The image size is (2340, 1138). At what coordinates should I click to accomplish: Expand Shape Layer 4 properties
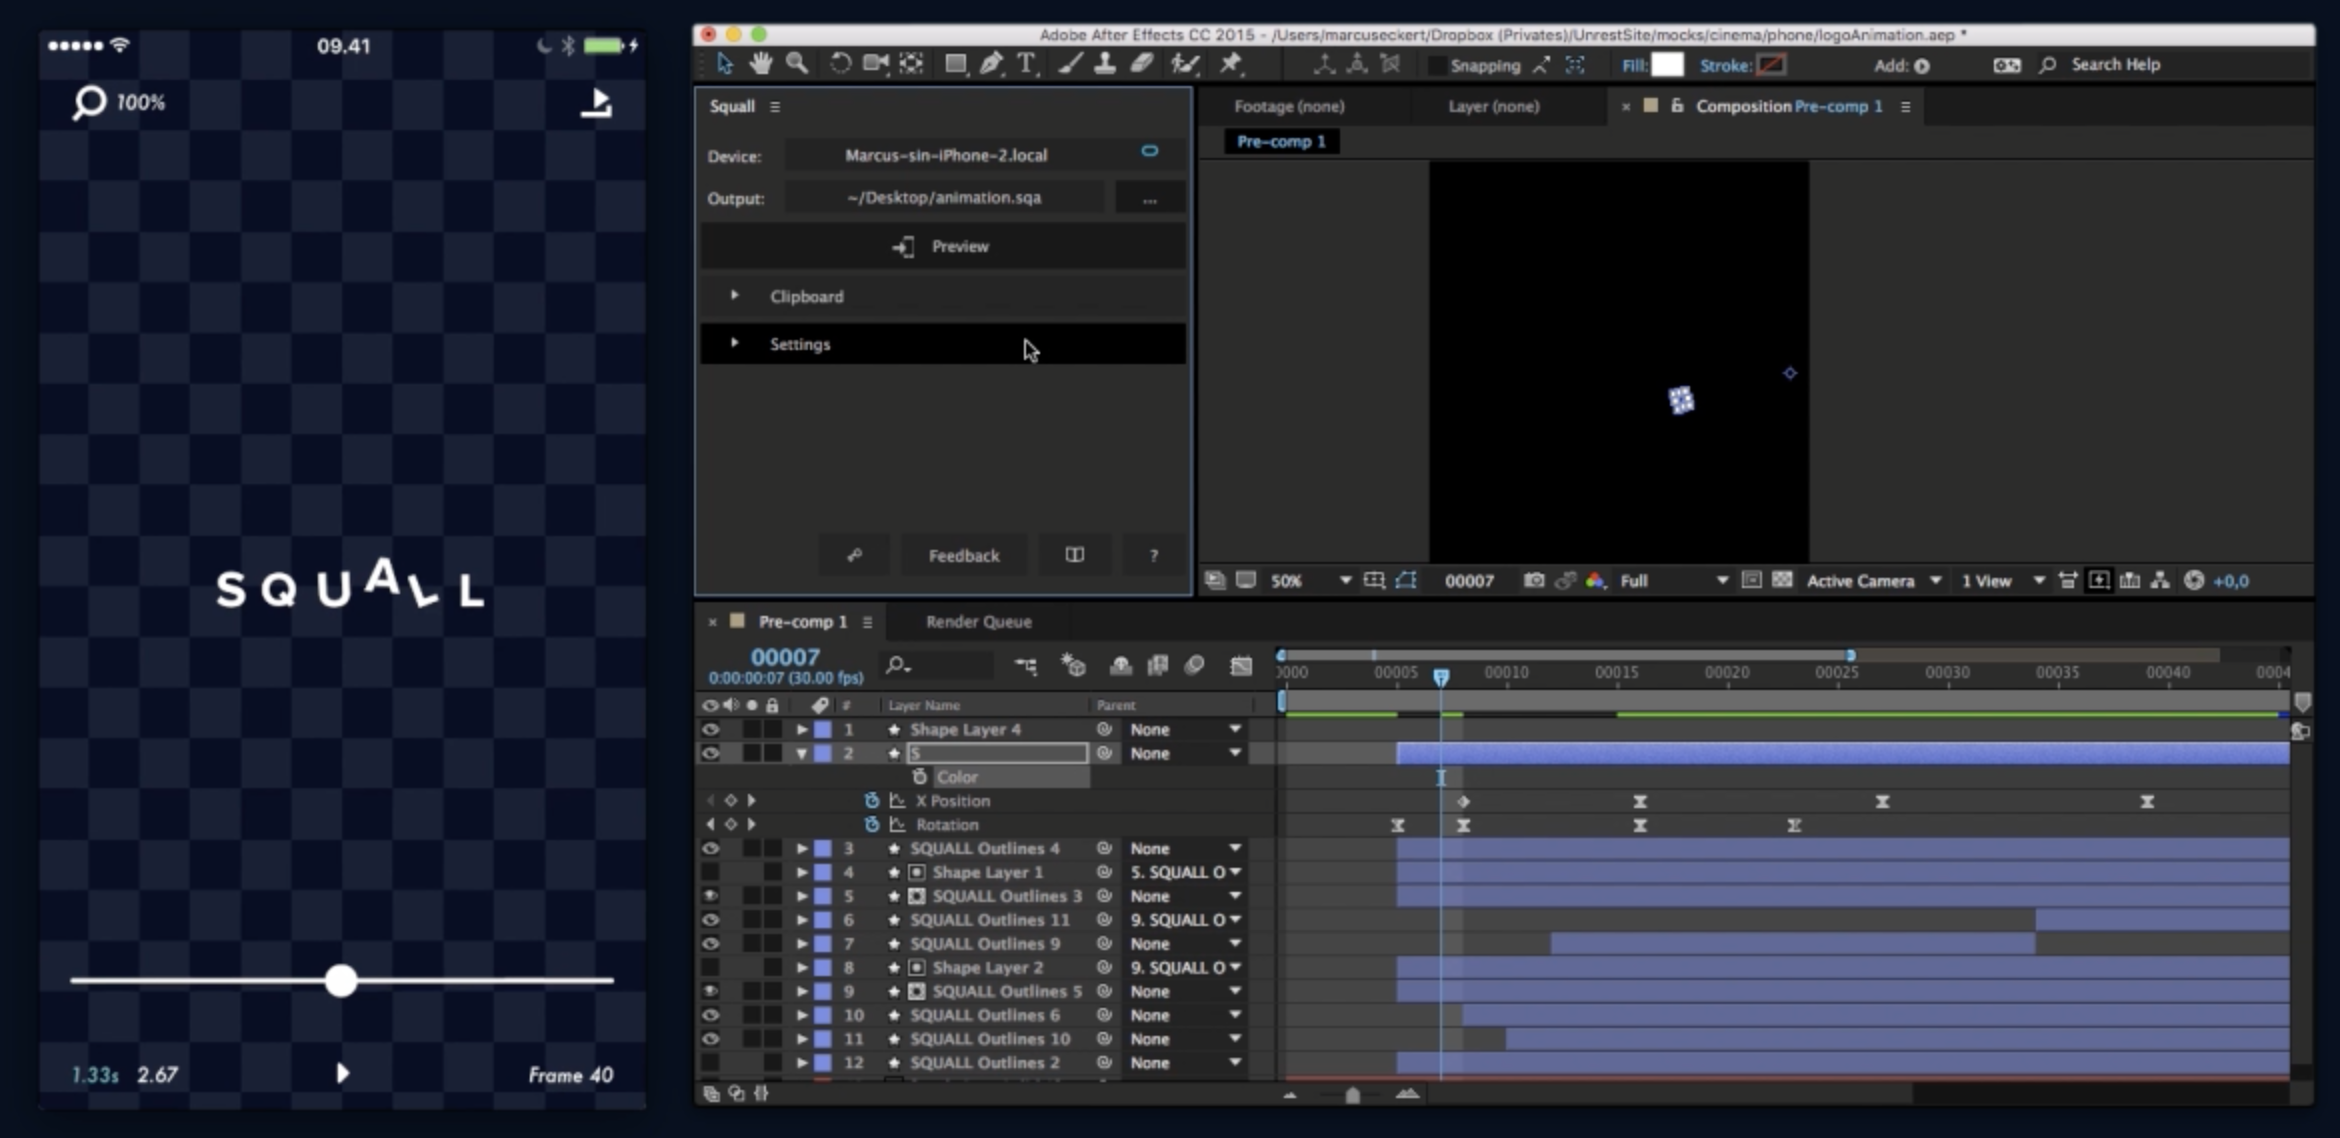[x=802, y=729]
